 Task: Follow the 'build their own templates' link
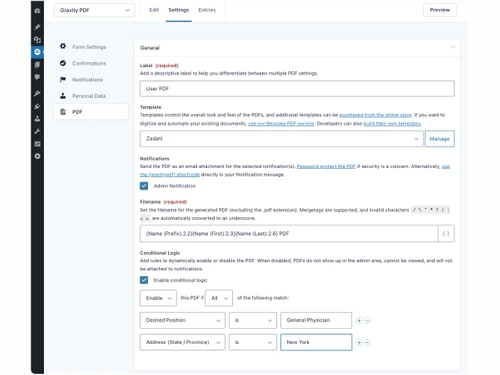pos(392,123)
